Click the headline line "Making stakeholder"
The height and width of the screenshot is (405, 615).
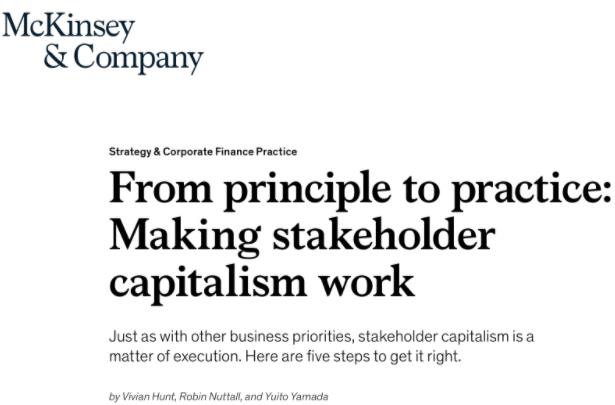click(301, 236)
